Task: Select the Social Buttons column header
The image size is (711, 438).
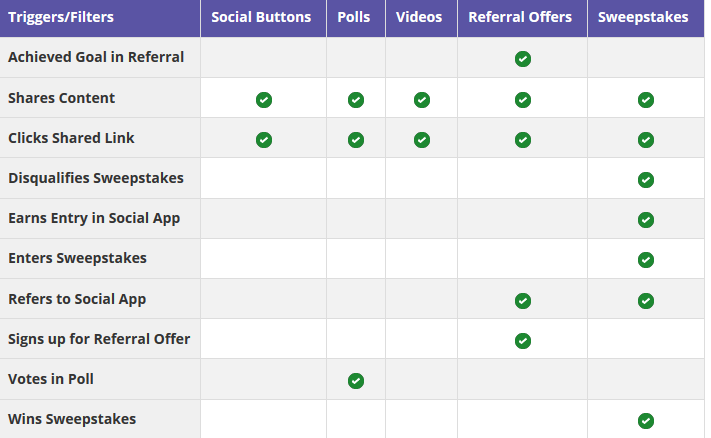Action: (x=261, y=18)
